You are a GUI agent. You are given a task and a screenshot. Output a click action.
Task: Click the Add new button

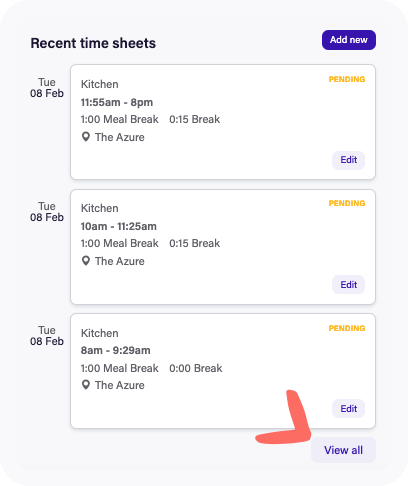pos(349,40)
